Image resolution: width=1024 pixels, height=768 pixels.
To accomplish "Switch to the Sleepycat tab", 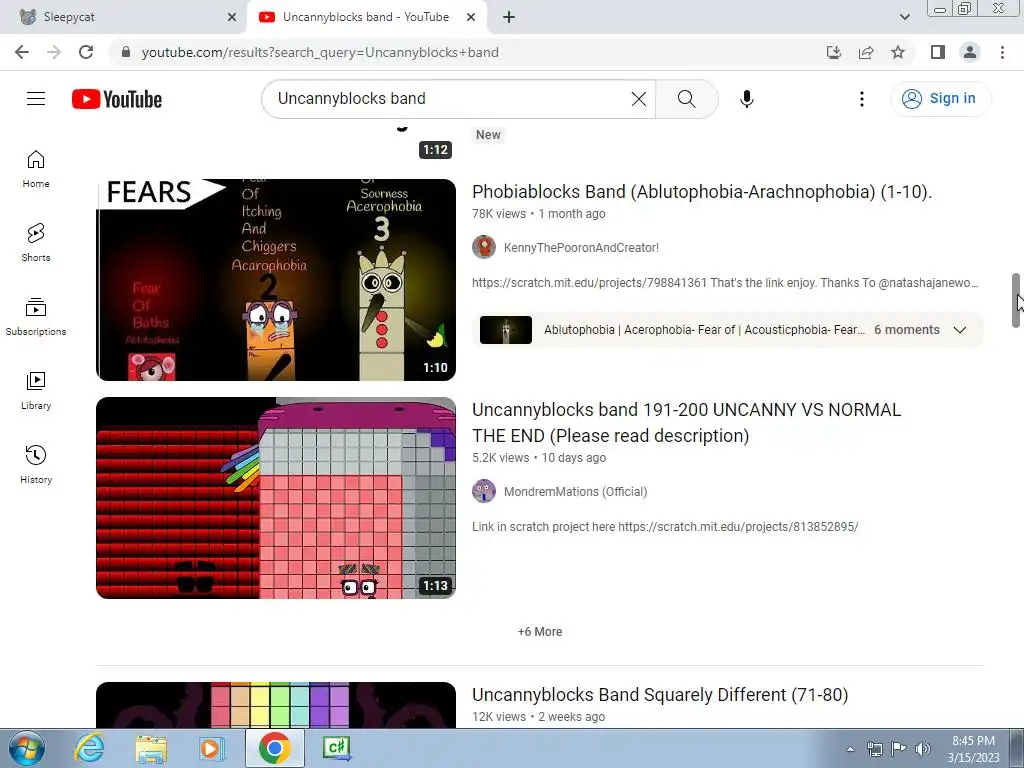I will [x=123, y=17].
